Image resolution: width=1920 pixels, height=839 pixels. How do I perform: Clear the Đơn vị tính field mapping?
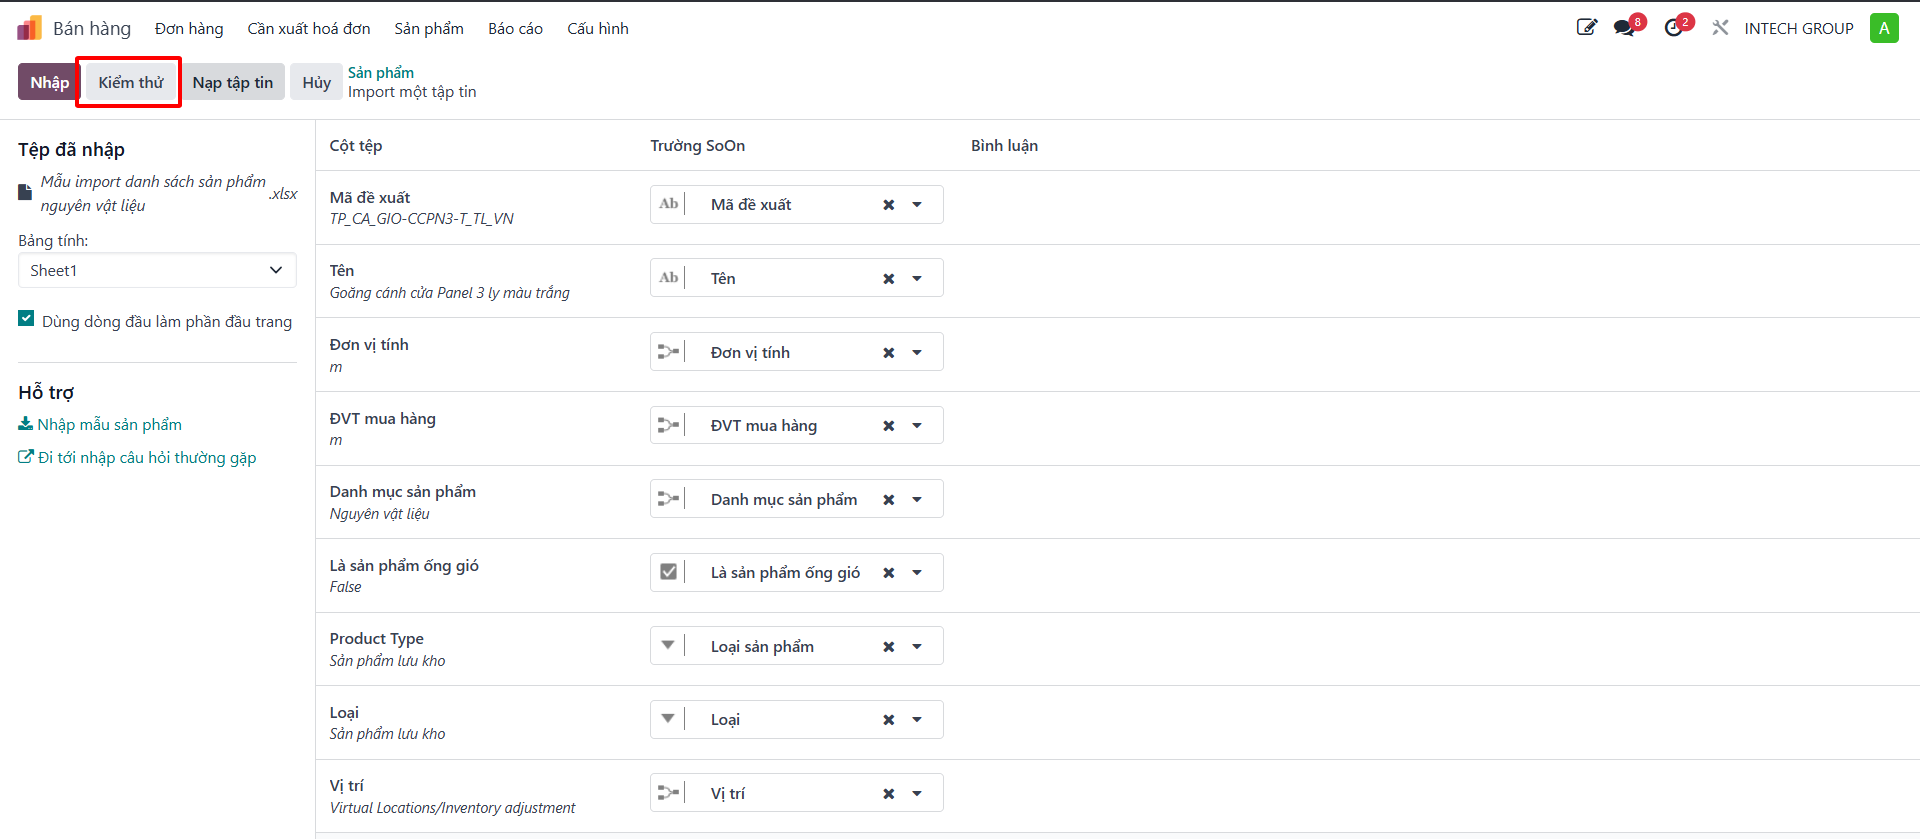(888, 353)
